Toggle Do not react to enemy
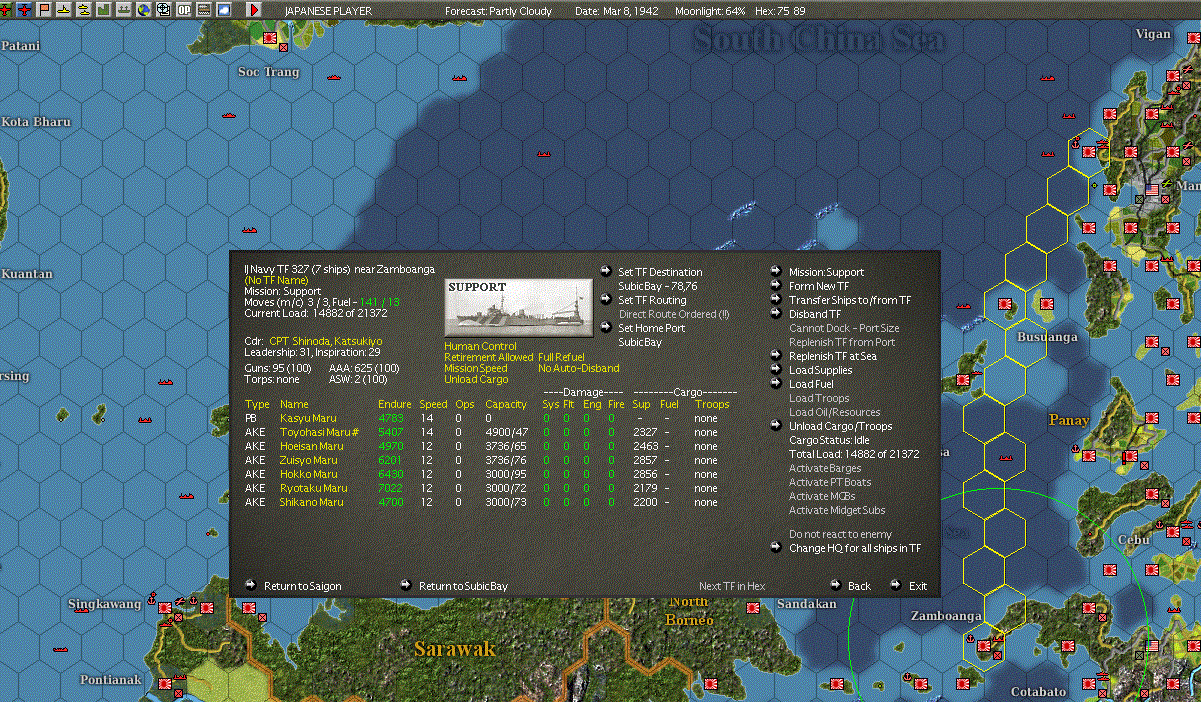Viewport: 1201px width, 702px height. 840,534
